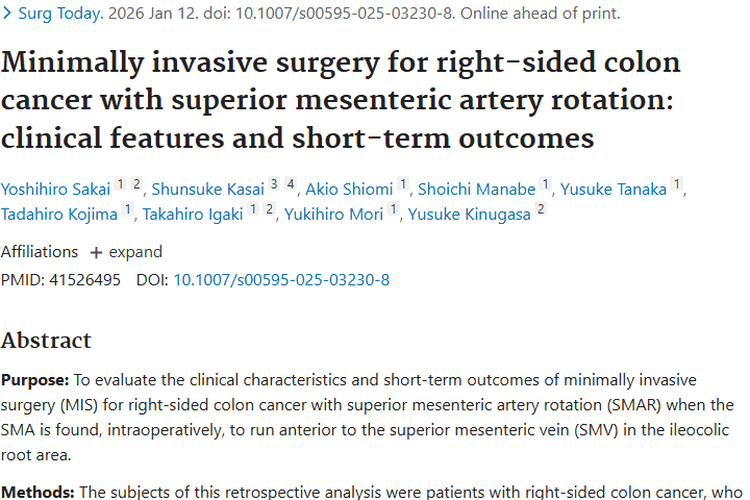The height and width of the screenshot is (500, 750).
Task: Click the article title heading
Action: click(x=340, y=99)
